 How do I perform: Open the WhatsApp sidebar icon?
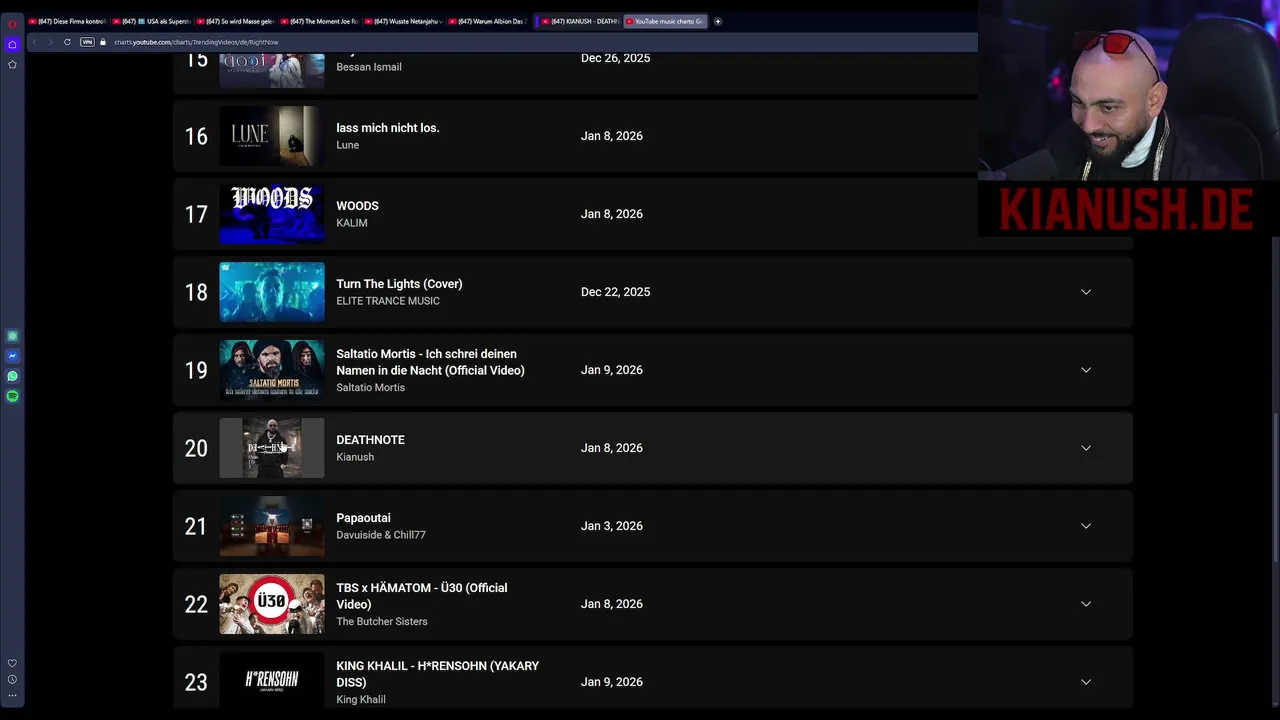pyautogui.click(x=12, y=376)
